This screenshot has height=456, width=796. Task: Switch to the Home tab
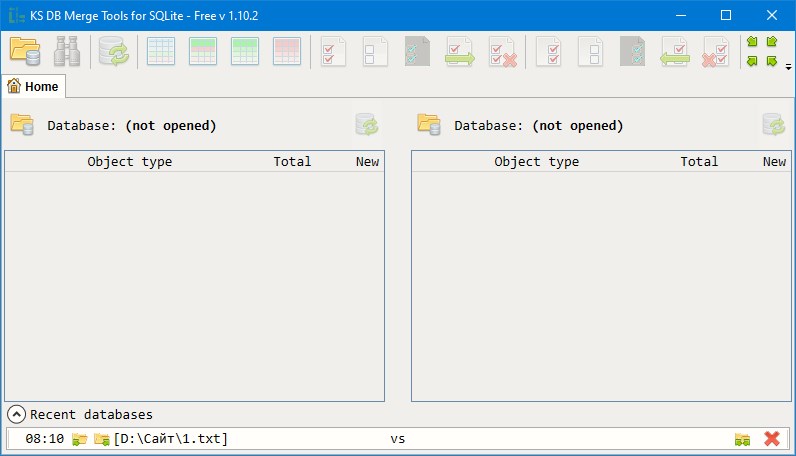[x=34, y=86]
